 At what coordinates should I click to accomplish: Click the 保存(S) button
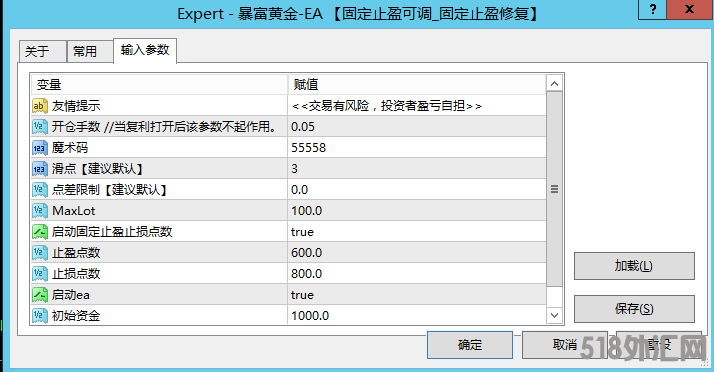tap(634, 309)
